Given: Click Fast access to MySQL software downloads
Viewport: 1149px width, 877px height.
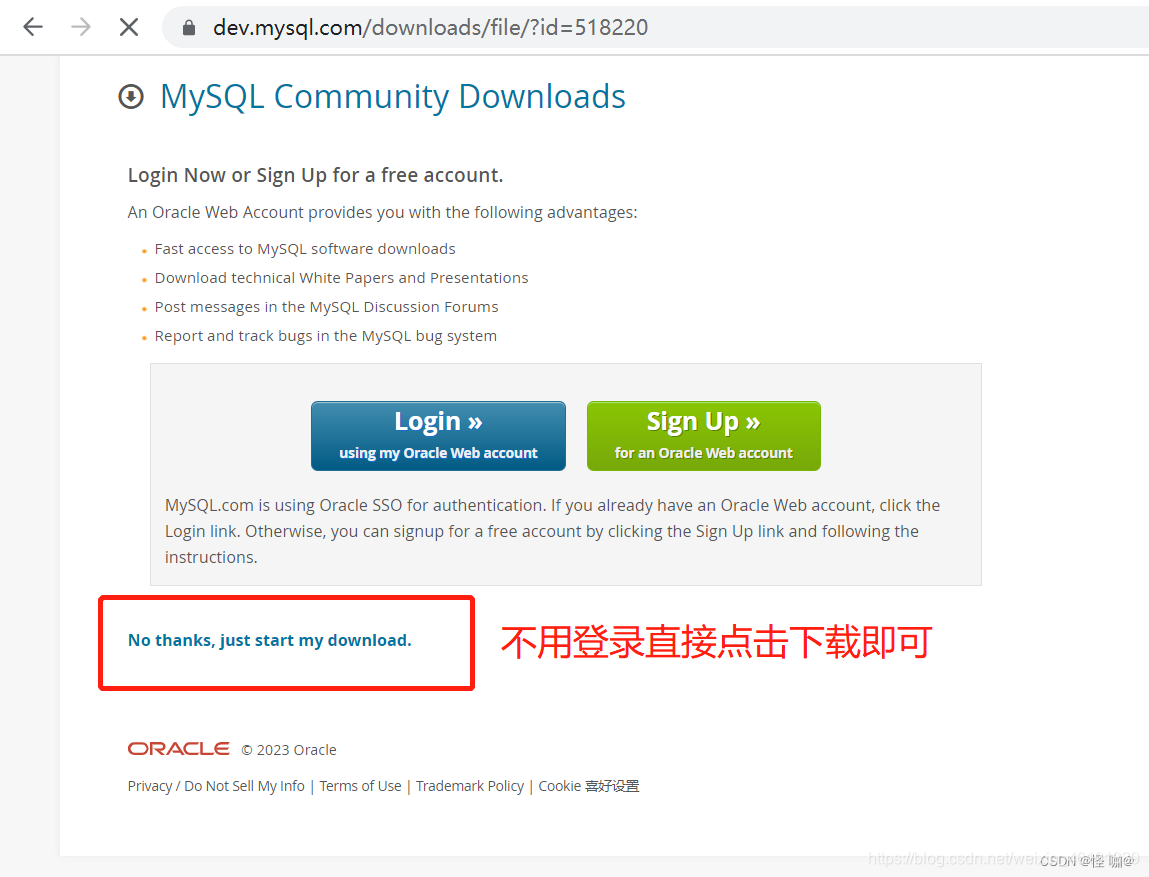Looking at the screenshot, I should (305, 249).
